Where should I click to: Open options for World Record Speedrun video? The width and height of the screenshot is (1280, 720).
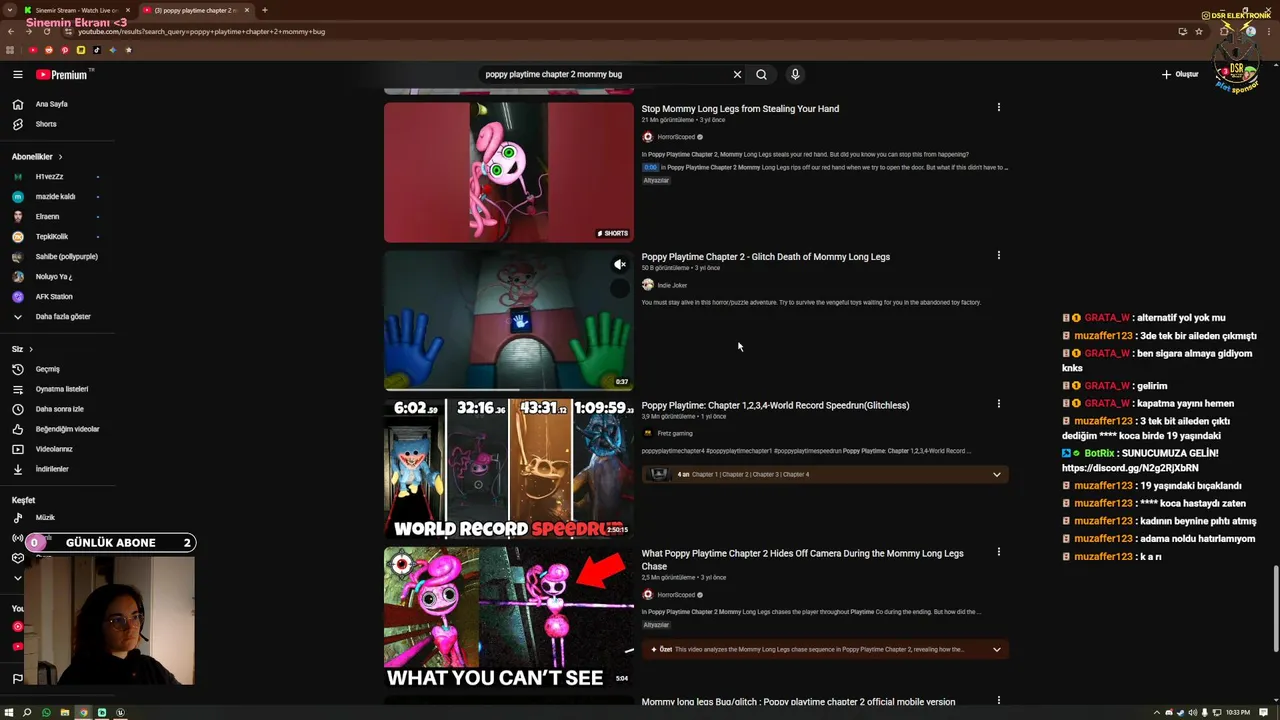998,404
